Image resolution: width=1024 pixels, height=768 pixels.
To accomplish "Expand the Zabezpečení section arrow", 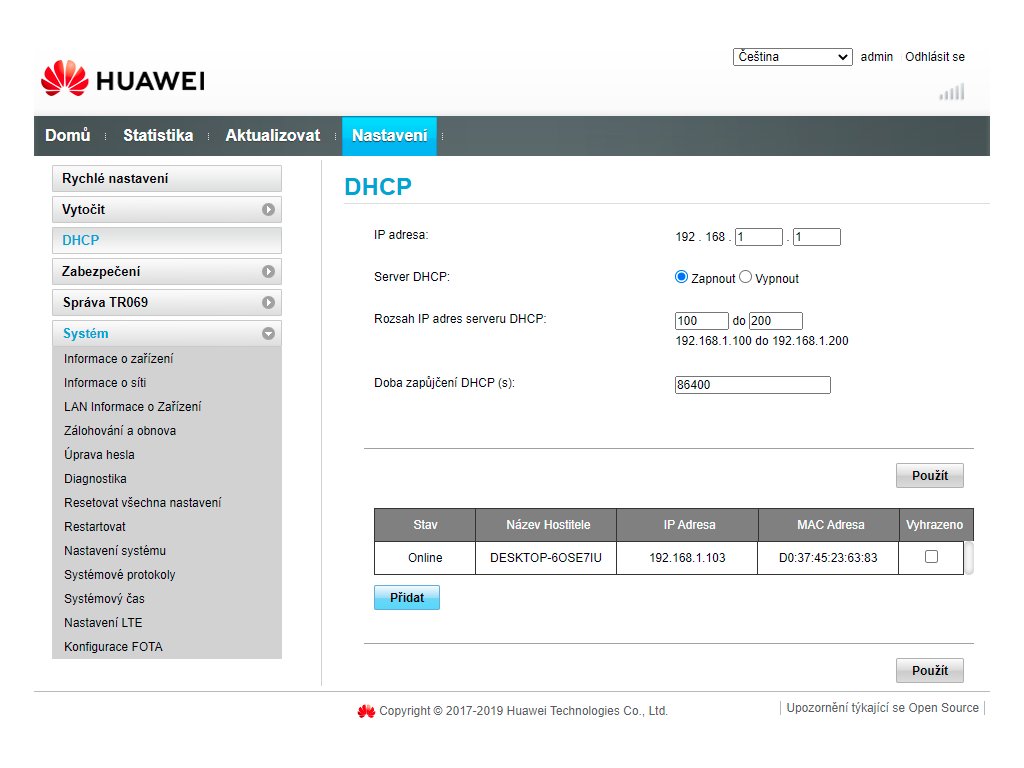I will point(268,271).
